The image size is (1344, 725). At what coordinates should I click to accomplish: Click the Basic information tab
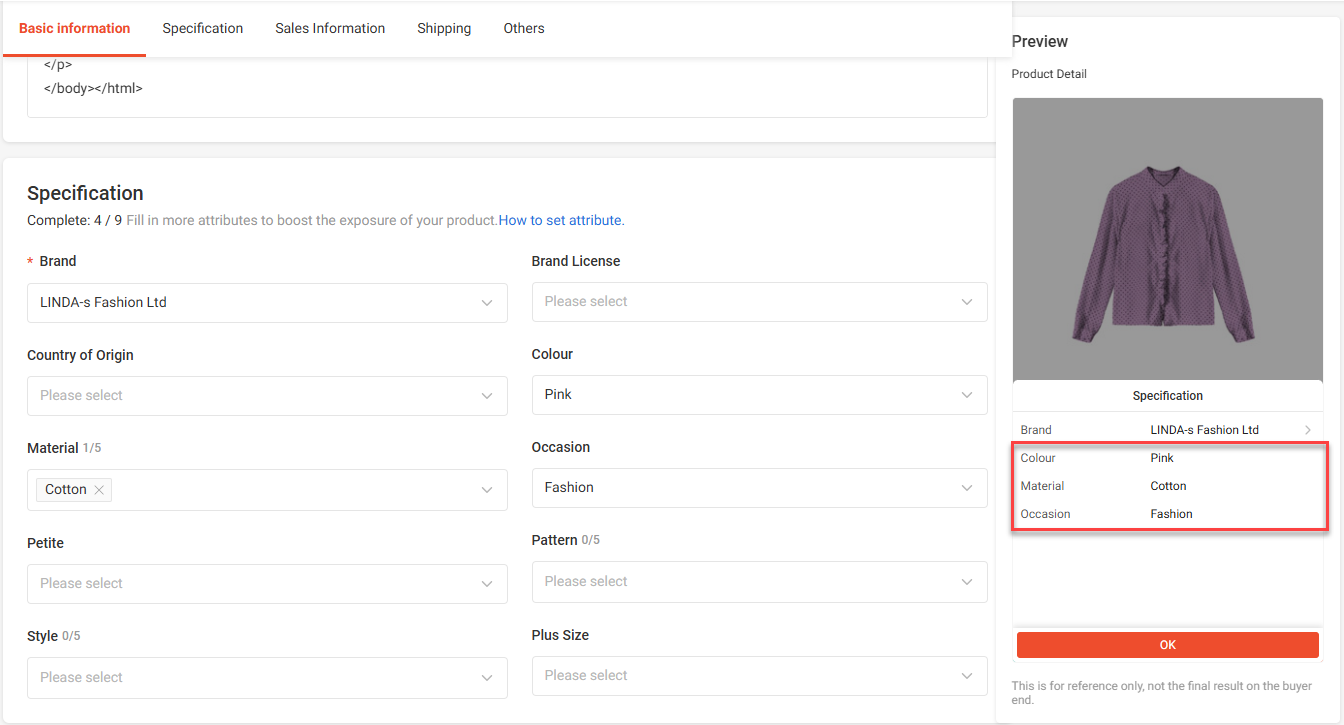[x=75, y=28]
